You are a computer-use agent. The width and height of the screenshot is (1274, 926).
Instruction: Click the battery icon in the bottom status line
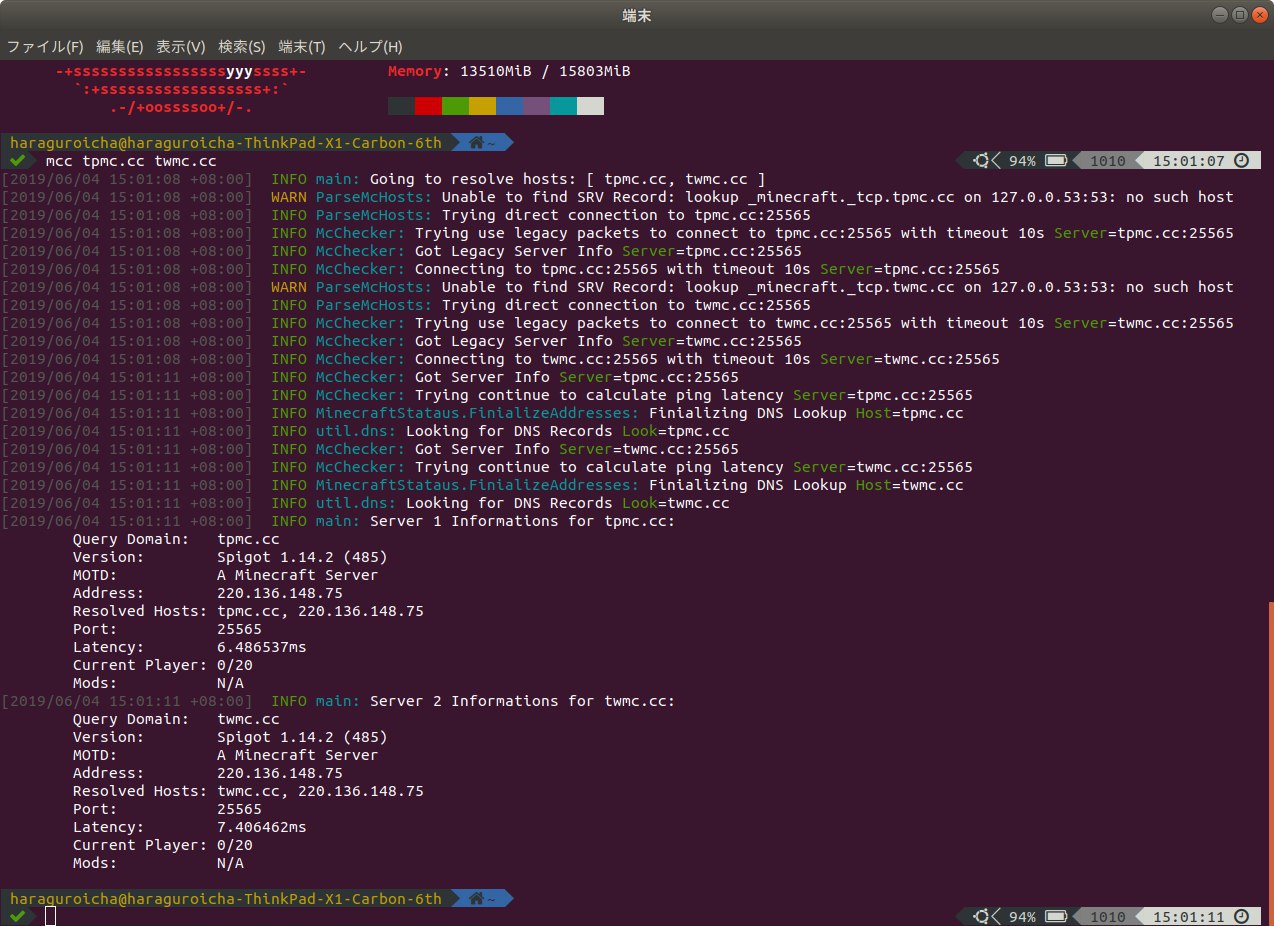[x=1055, y=916]
